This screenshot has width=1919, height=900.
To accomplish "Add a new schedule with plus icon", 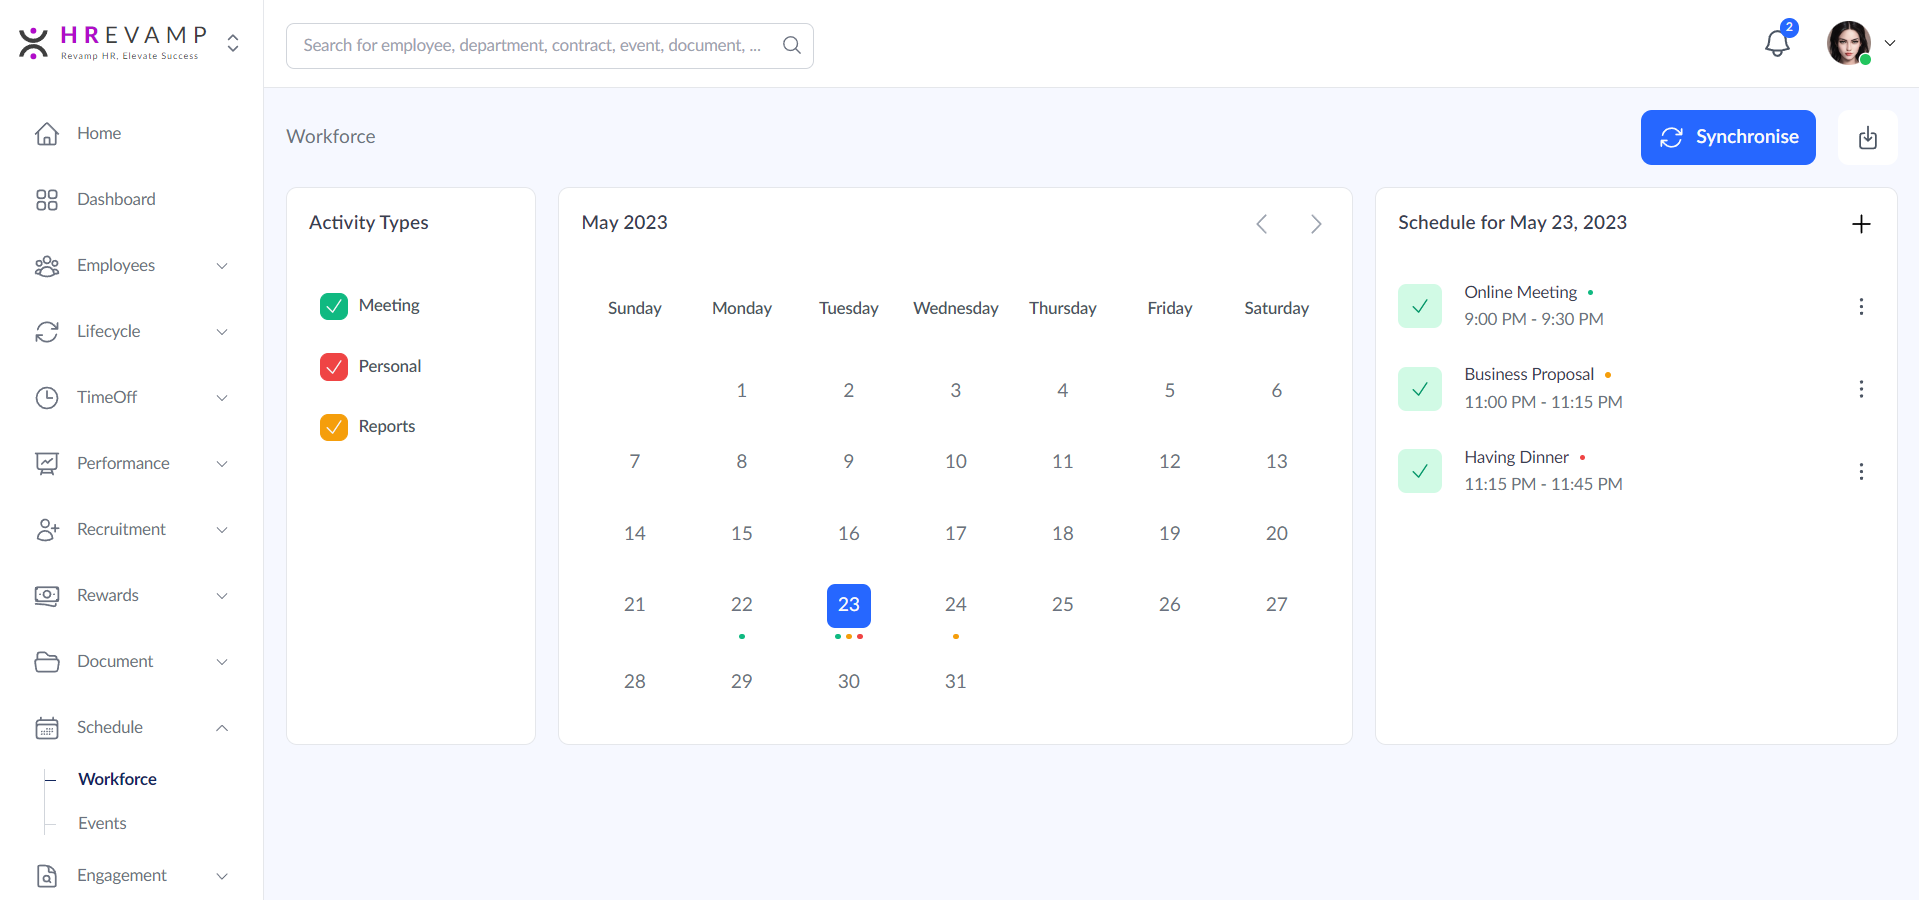I will 1860,224.
